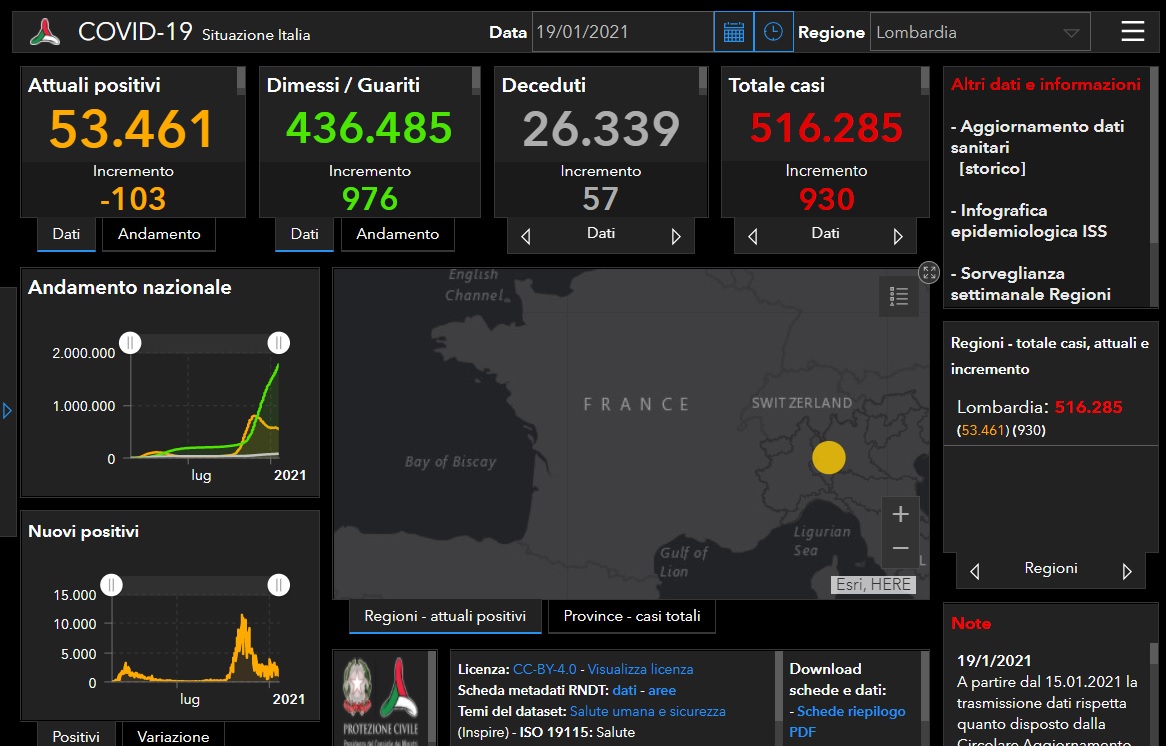Expand the left side panel arrow

tap(7, 410)
